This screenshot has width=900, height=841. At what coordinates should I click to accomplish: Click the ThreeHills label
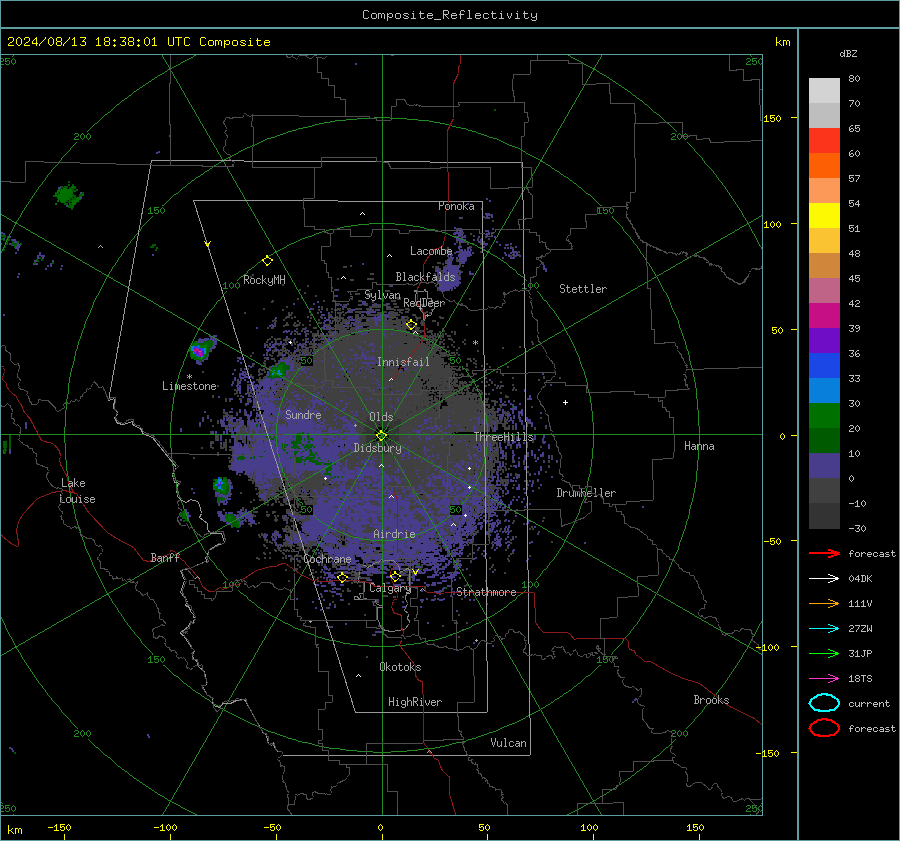coord(504,437)
